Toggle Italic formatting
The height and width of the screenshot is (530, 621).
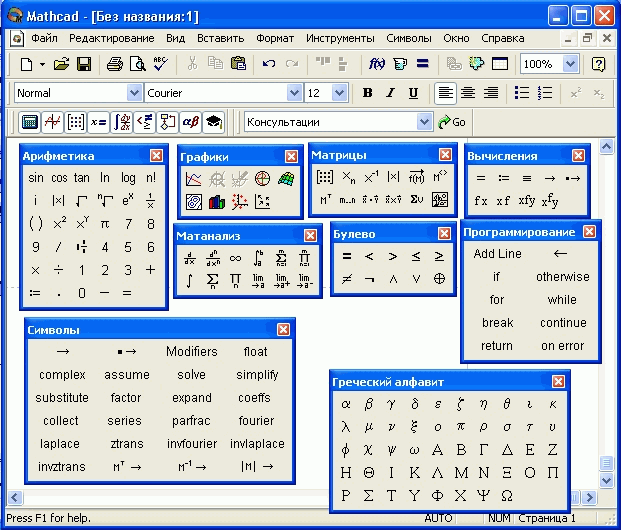(x=391, y=93)
